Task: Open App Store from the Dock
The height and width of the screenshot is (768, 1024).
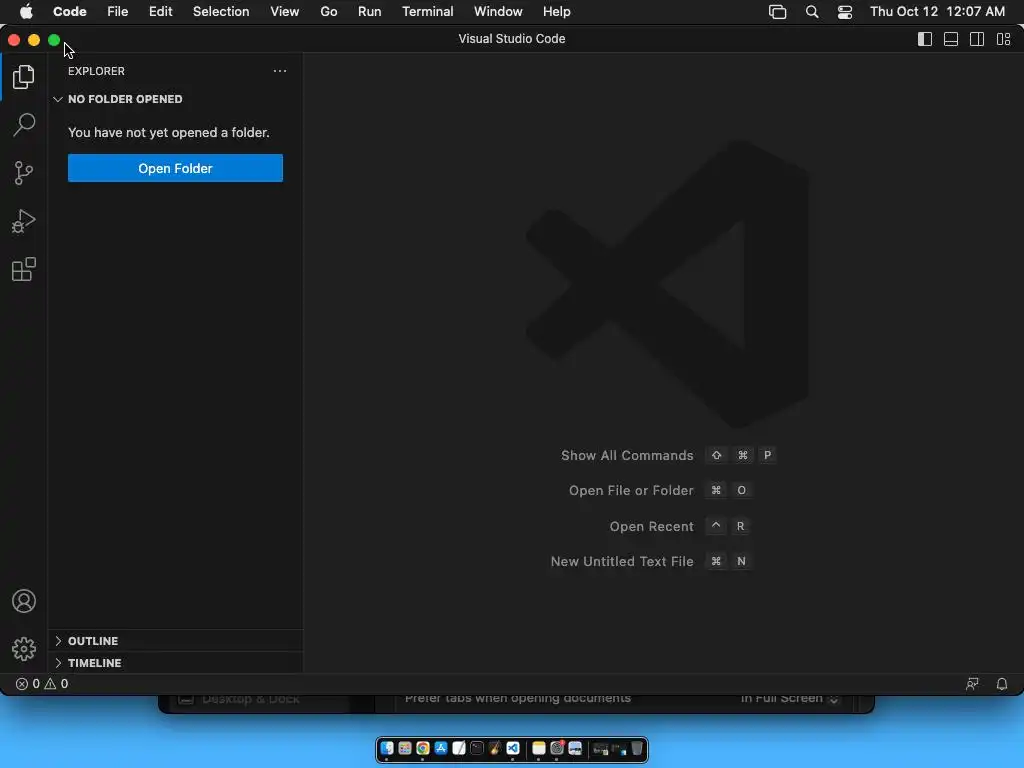Action: point(441,748)
